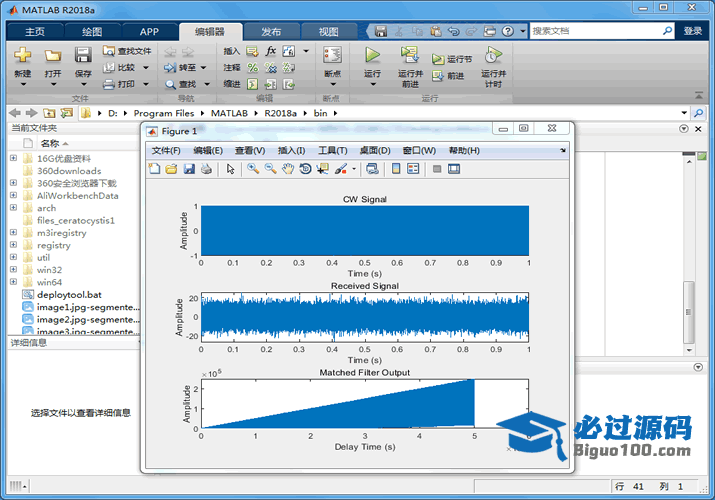Click the Open File icon in Figure 1

click(171, 169)
